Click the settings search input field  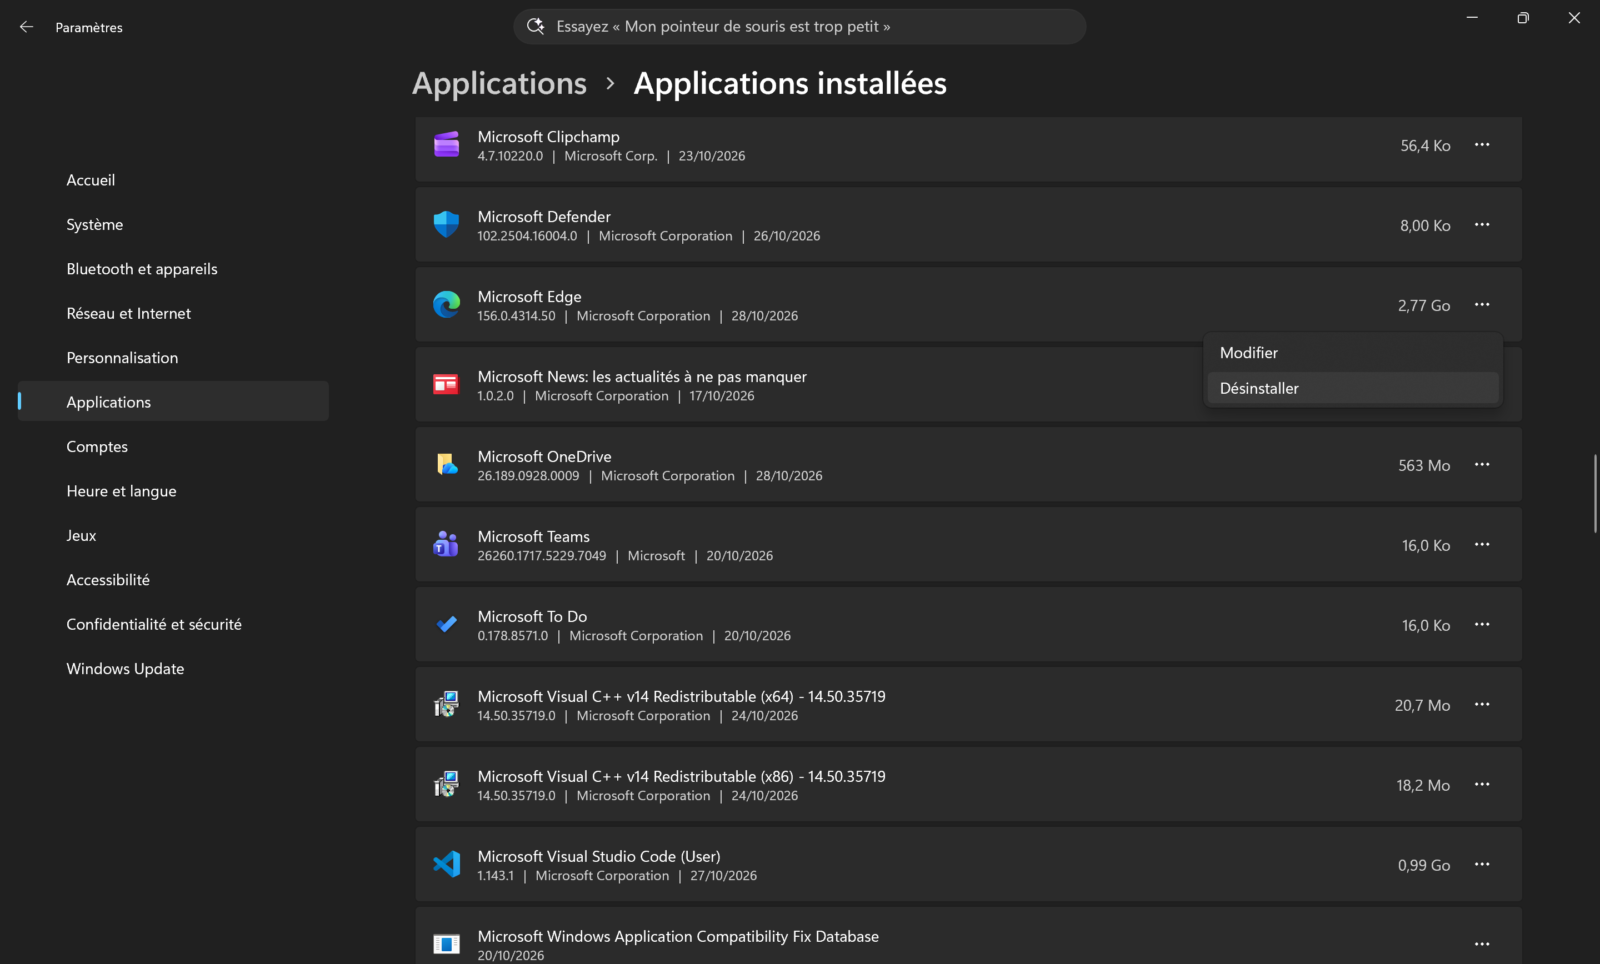[800, 27]
